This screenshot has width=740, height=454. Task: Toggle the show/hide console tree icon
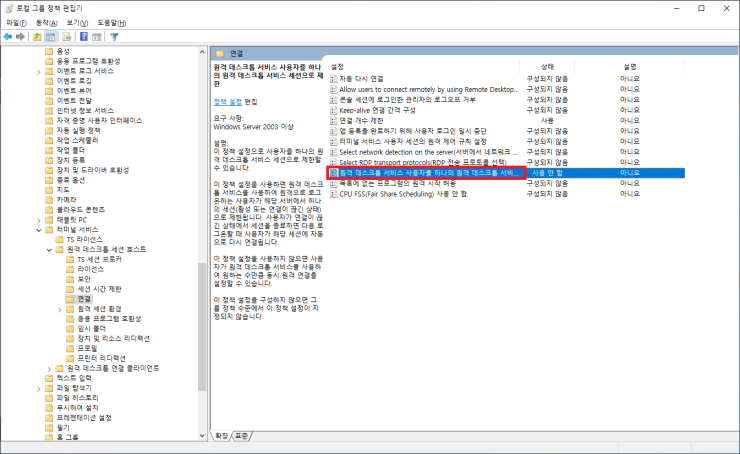pyautogui.click(x=52, y=37)
